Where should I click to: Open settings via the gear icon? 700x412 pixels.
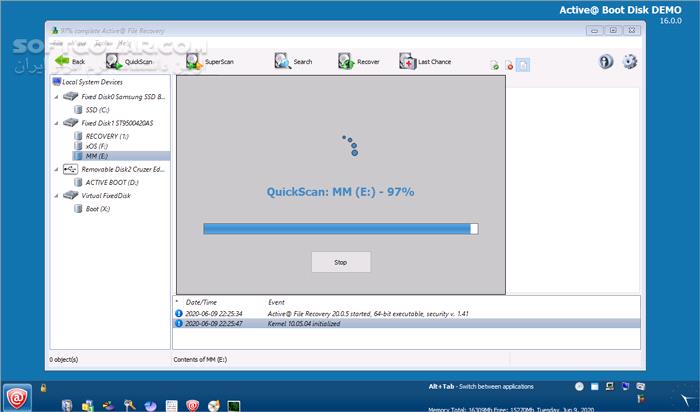pos(629,61)
